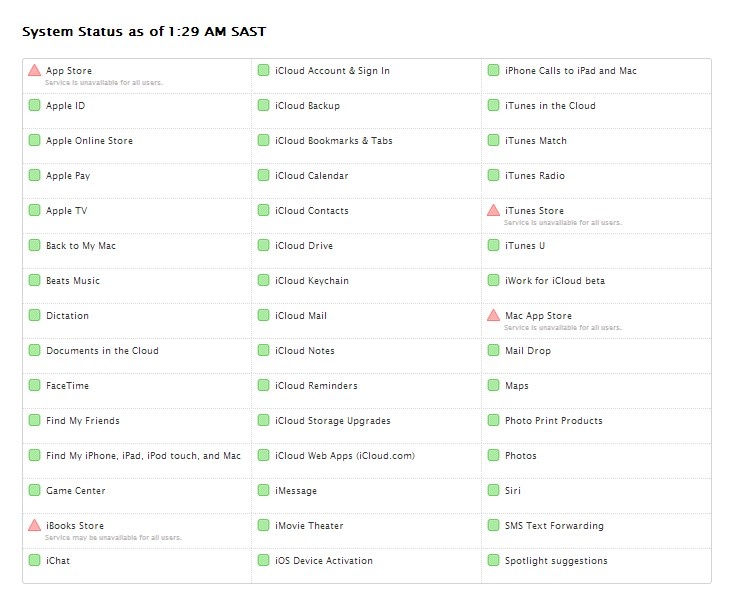Click the green status square for FaceTime

point(34,386)
